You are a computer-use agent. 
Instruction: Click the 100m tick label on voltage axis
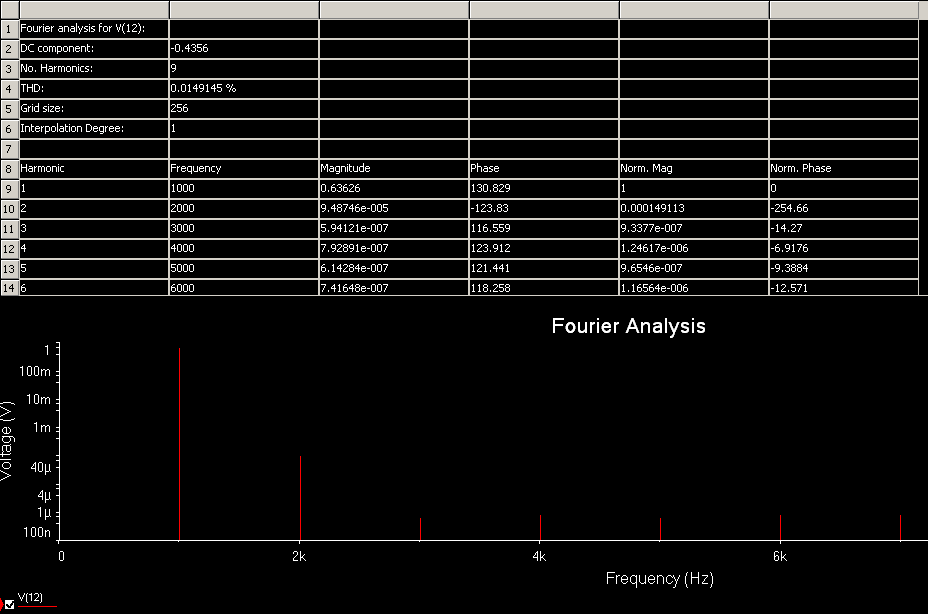(35, 371)
